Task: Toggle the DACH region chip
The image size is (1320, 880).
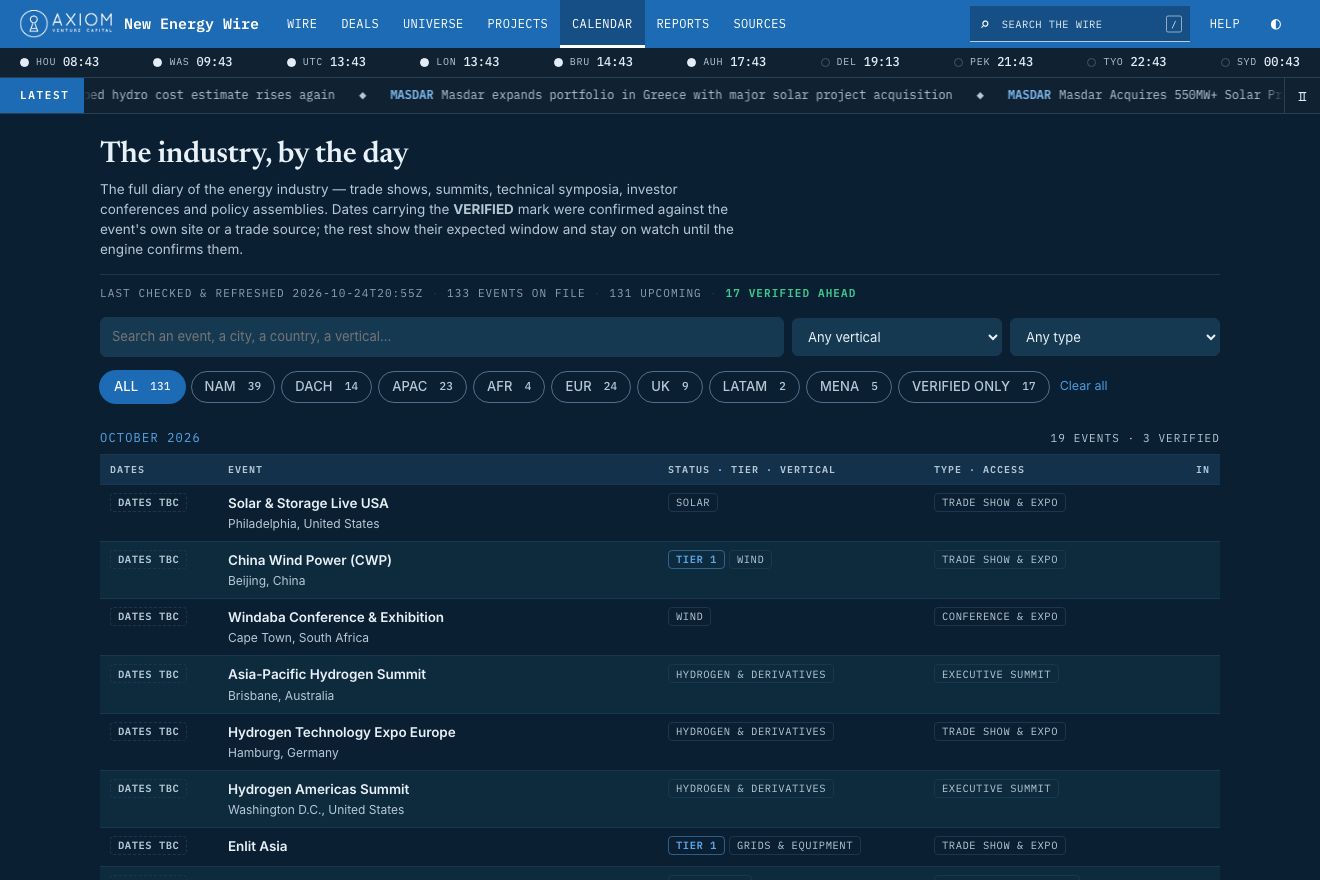Action: point(326,387)
